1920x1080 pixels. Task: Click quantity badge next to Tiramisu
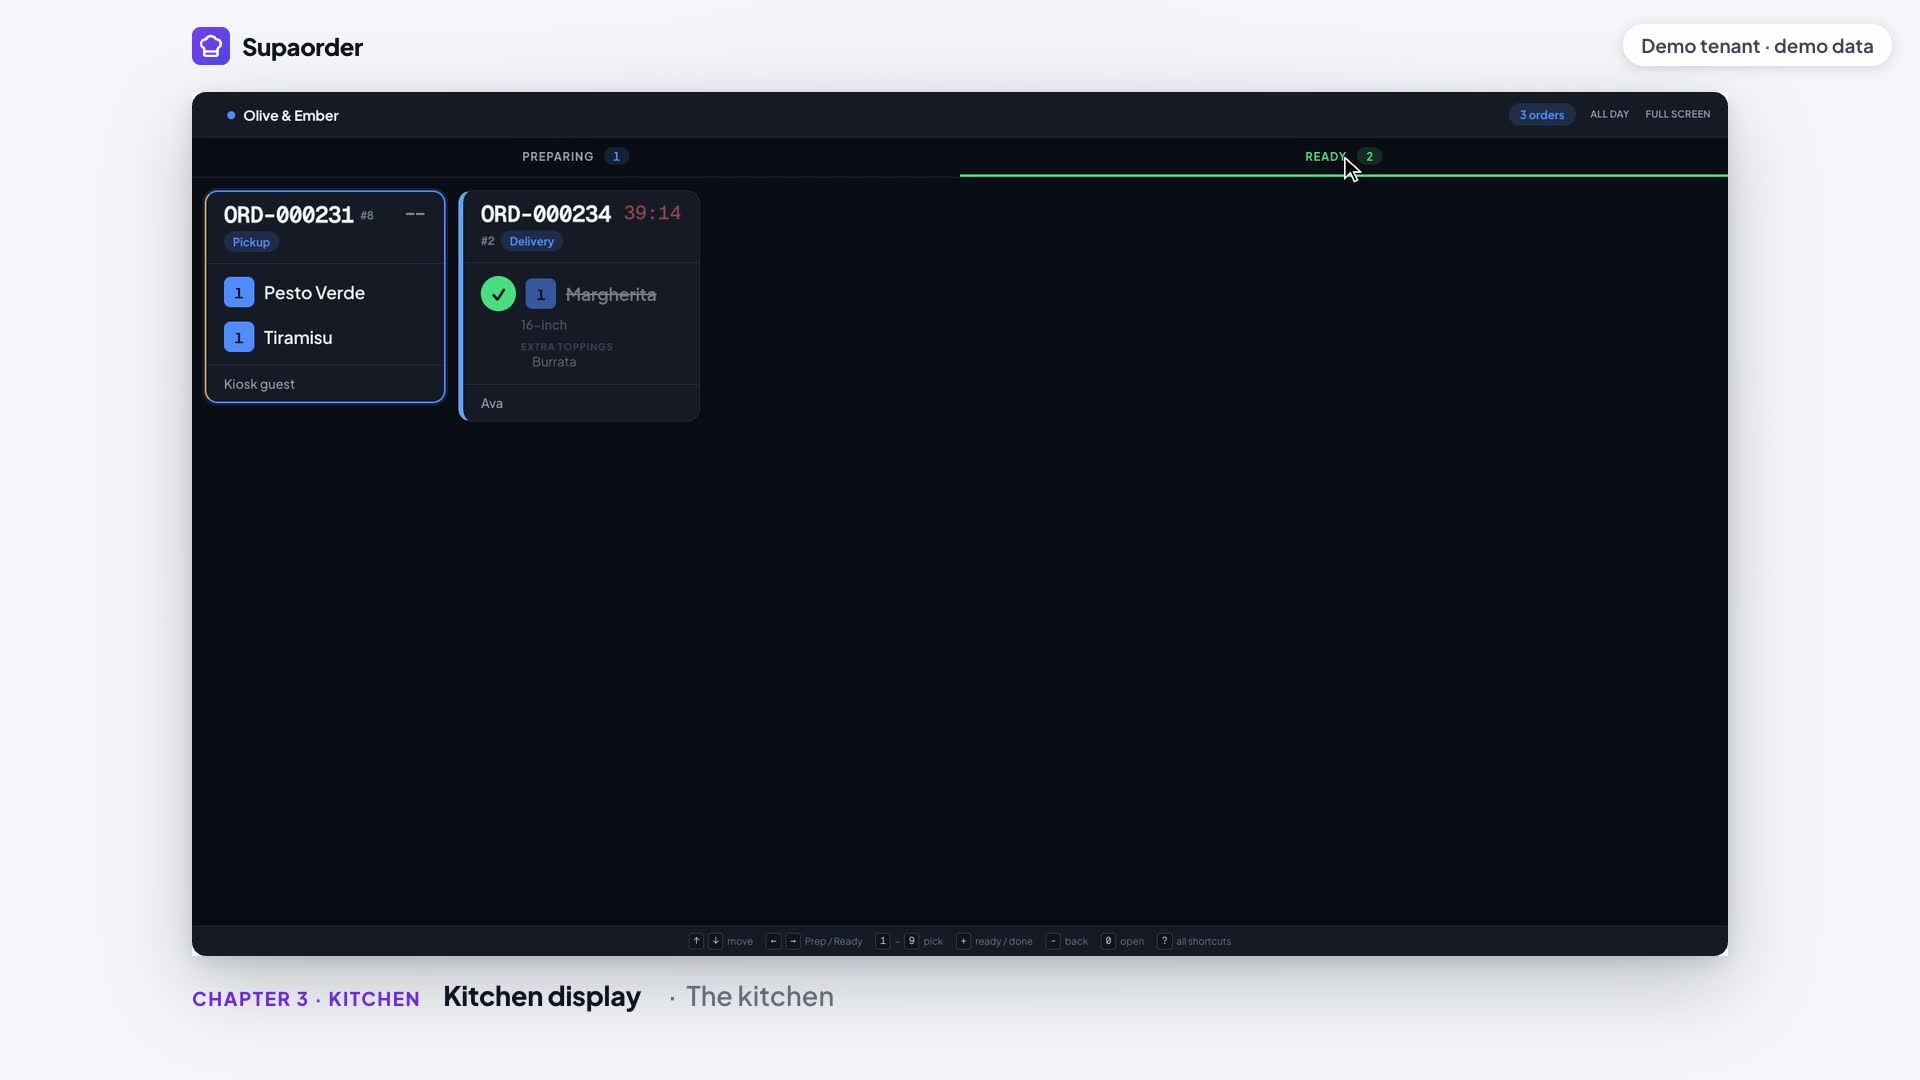coord(239,338)
